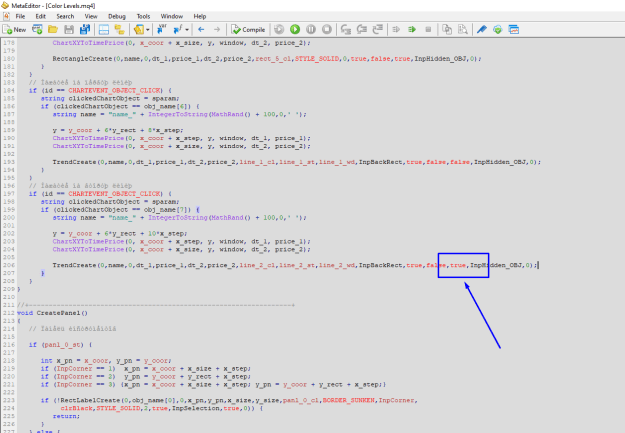The height and width of the screenshot is (433, 625).
Task: Click 'InpSelection' on line 224
Action: click(x=196, y=408)
